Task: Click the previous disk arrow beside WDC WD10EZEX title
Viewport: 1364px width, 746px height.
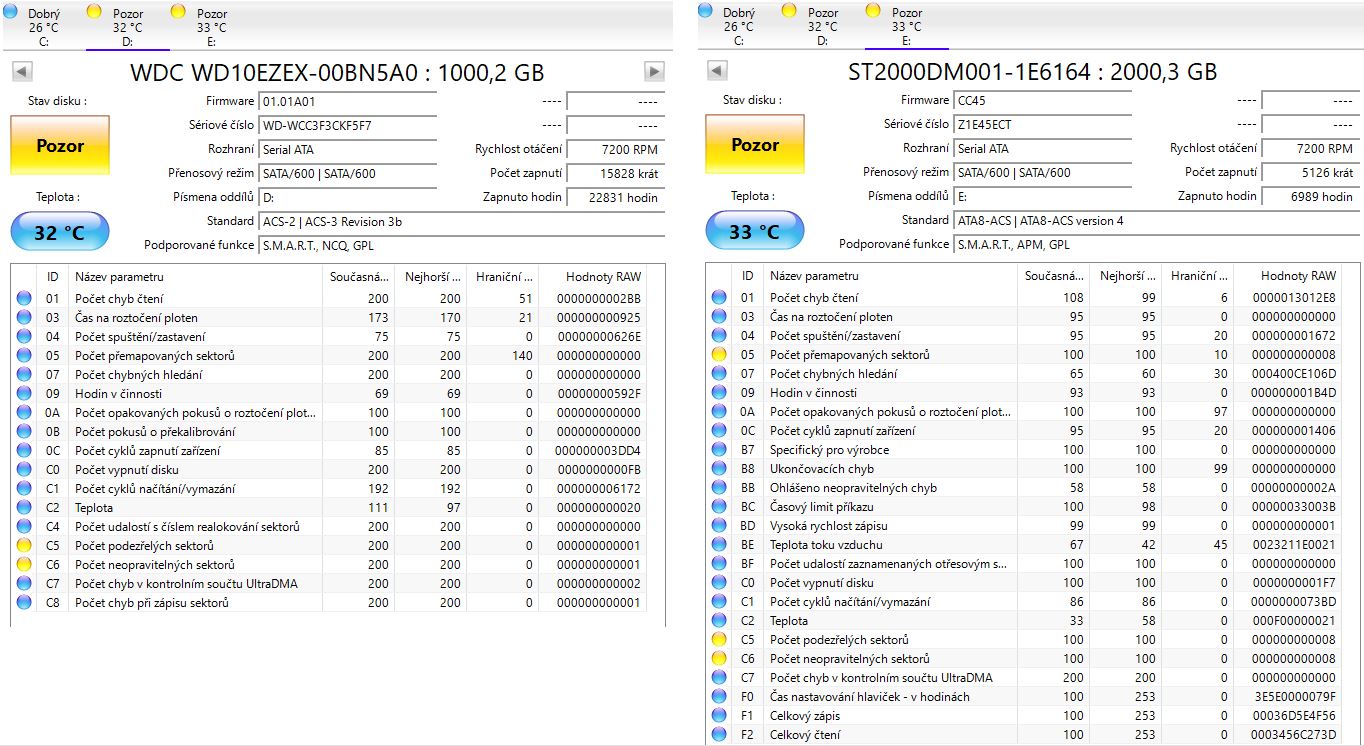Action: click(22, 72)
